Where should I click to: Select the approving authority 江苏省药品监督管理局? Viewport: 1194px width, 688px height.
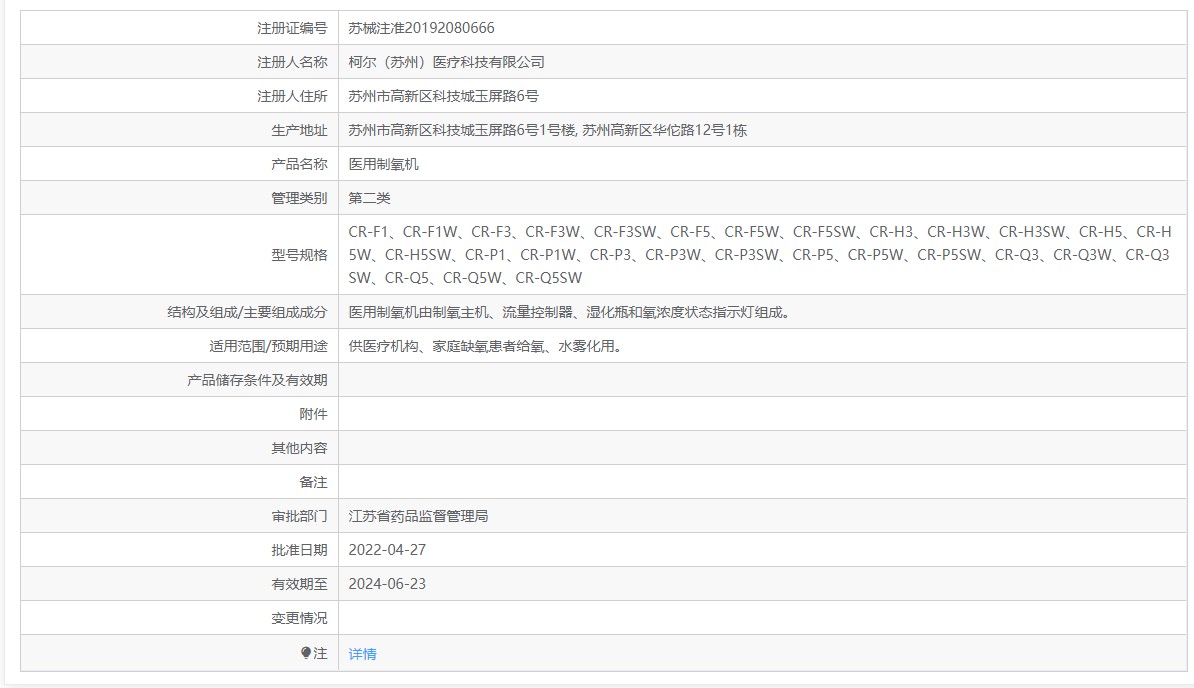(418, 516)
